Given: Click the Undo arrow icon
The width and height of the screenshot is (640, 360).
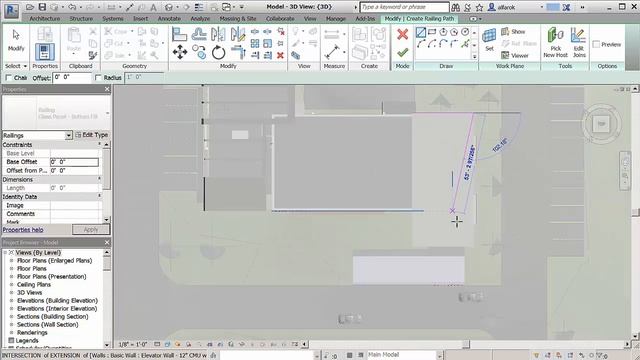Looking at the screenshot, I should pyautogui.click(x=72, y=7).
